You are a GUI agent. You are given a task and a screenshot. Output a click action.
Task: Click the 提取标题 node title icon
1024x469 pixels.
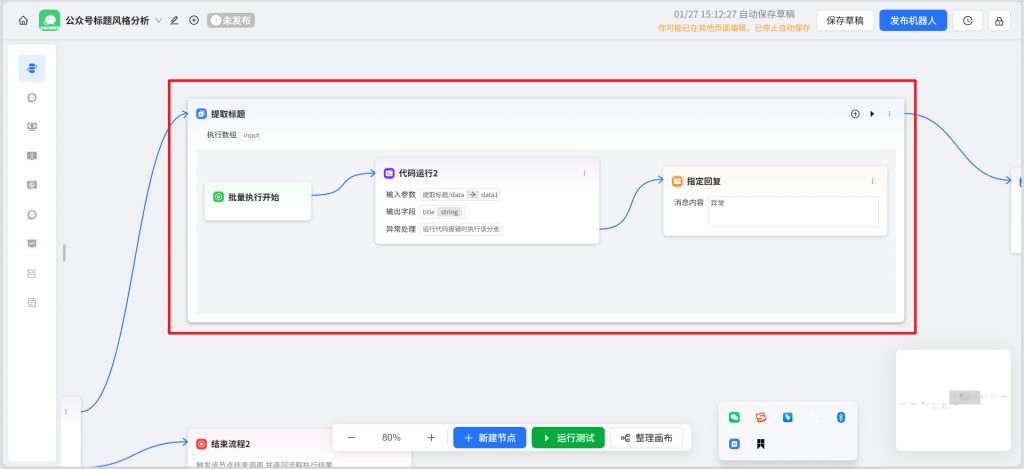click(x=201, y=114)
